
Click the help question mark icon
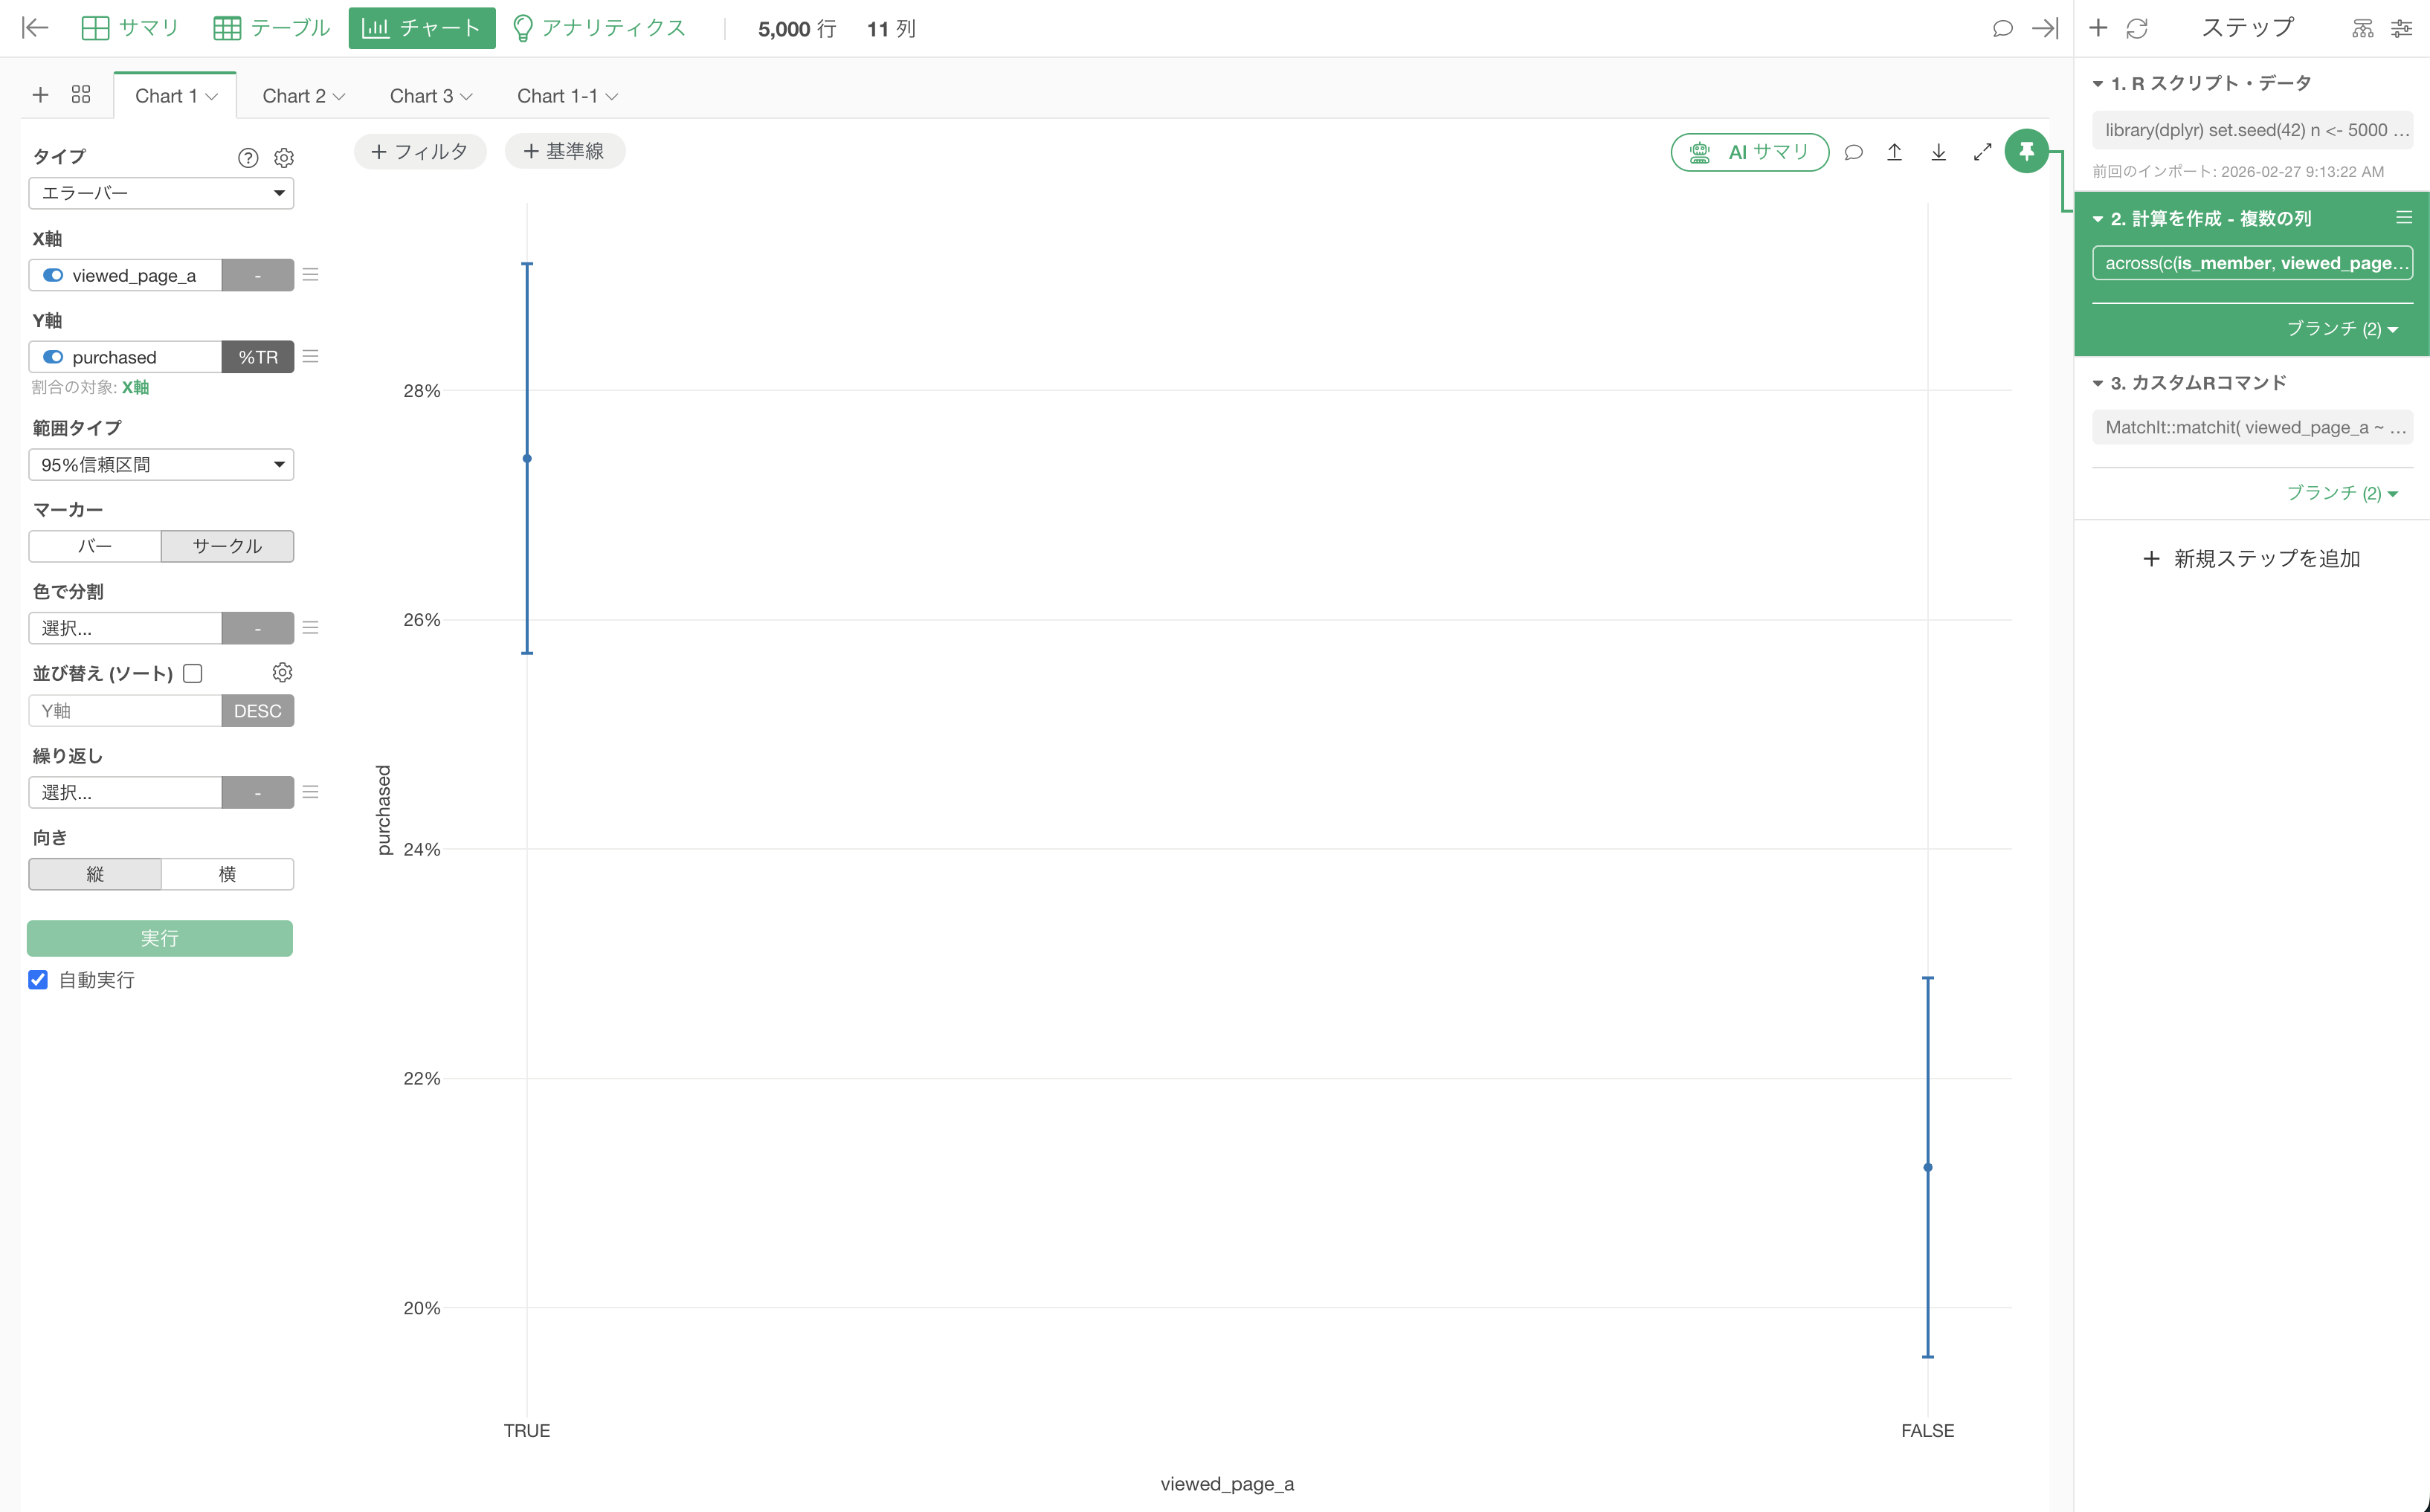click(x=248, y=158)
